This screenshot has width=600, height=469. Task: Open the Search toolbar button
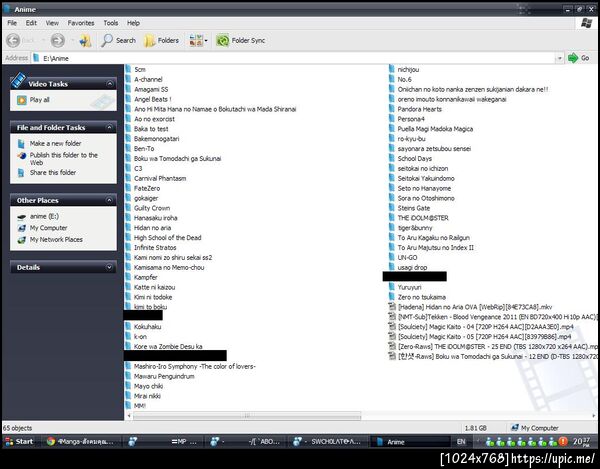118,40
